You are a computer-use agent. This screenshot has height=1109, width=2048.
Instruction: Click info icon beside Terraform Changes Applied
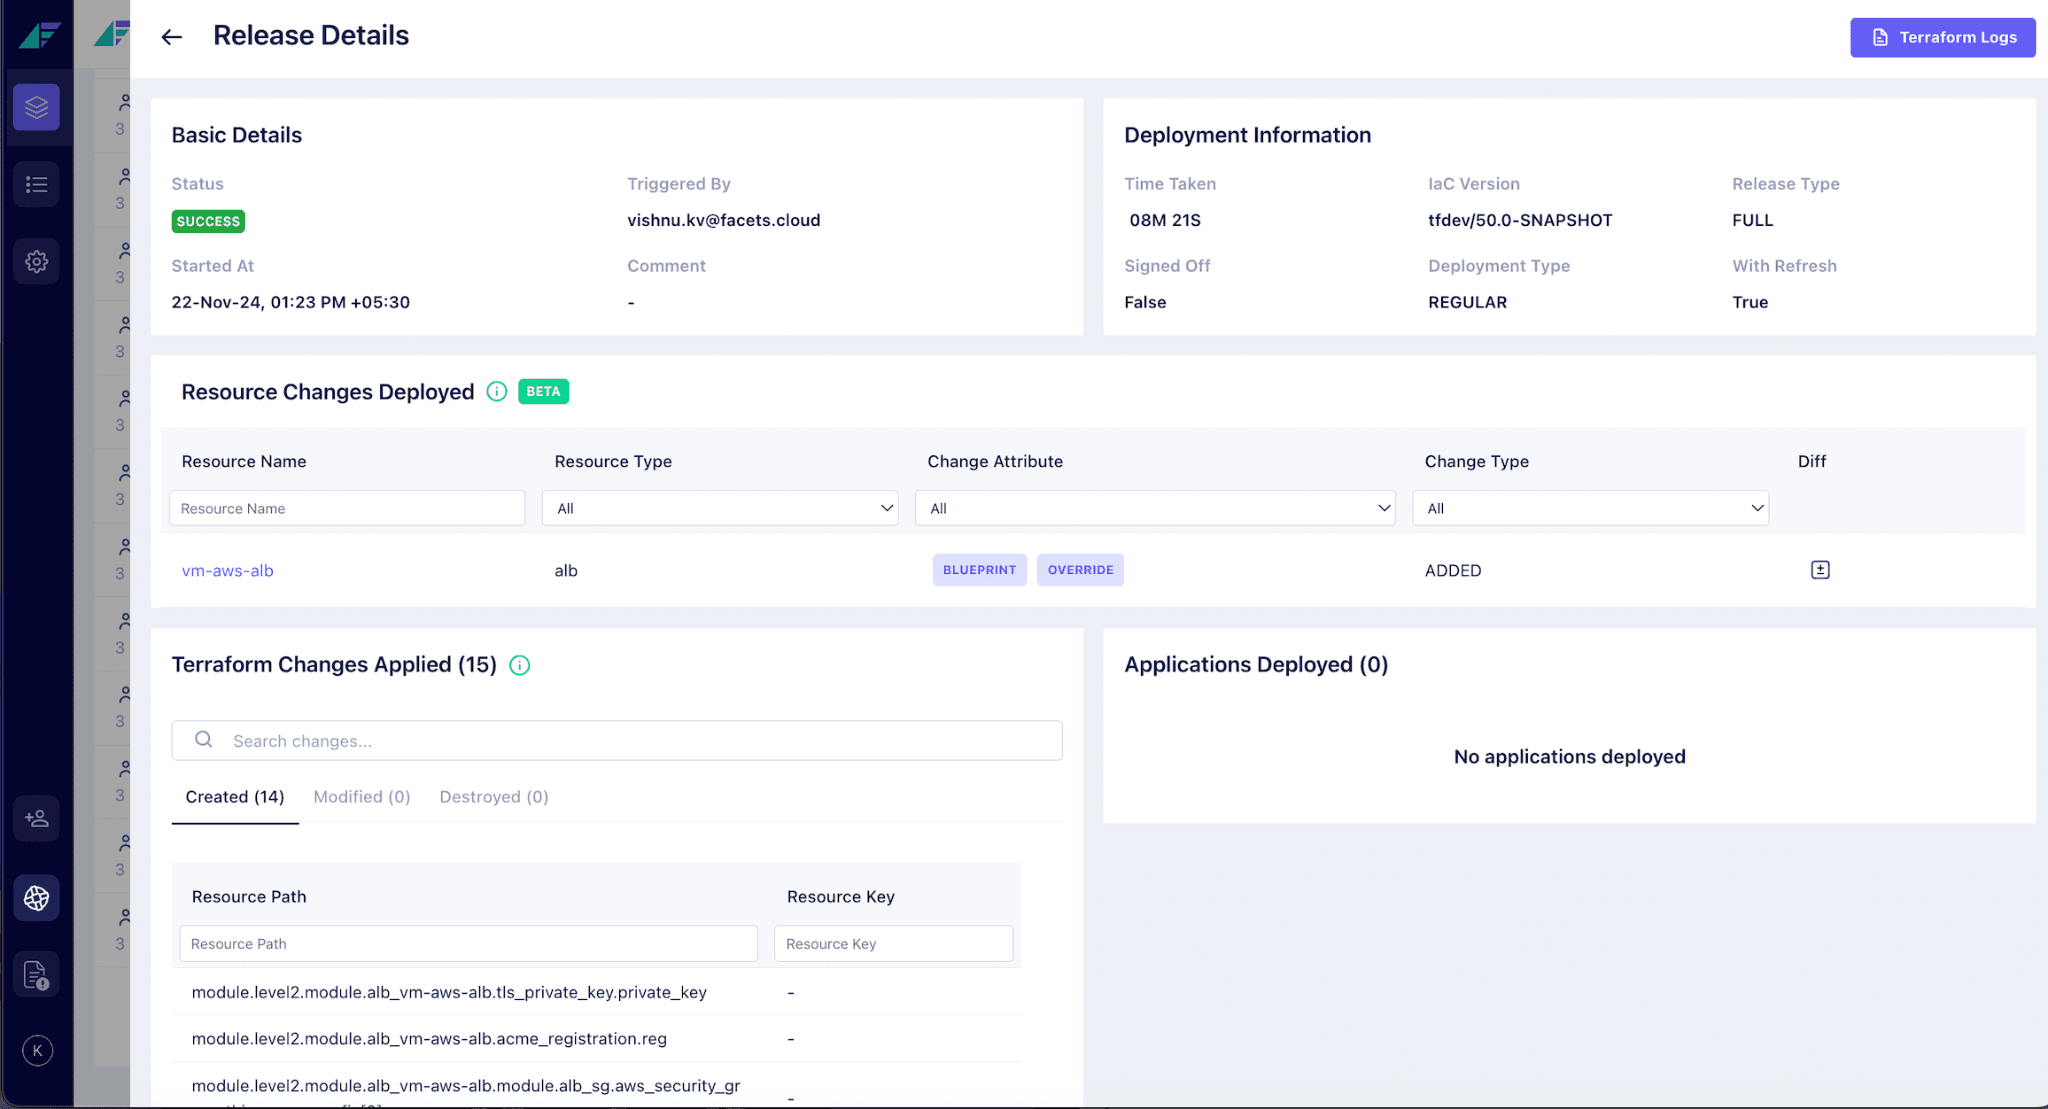[520, 665]
